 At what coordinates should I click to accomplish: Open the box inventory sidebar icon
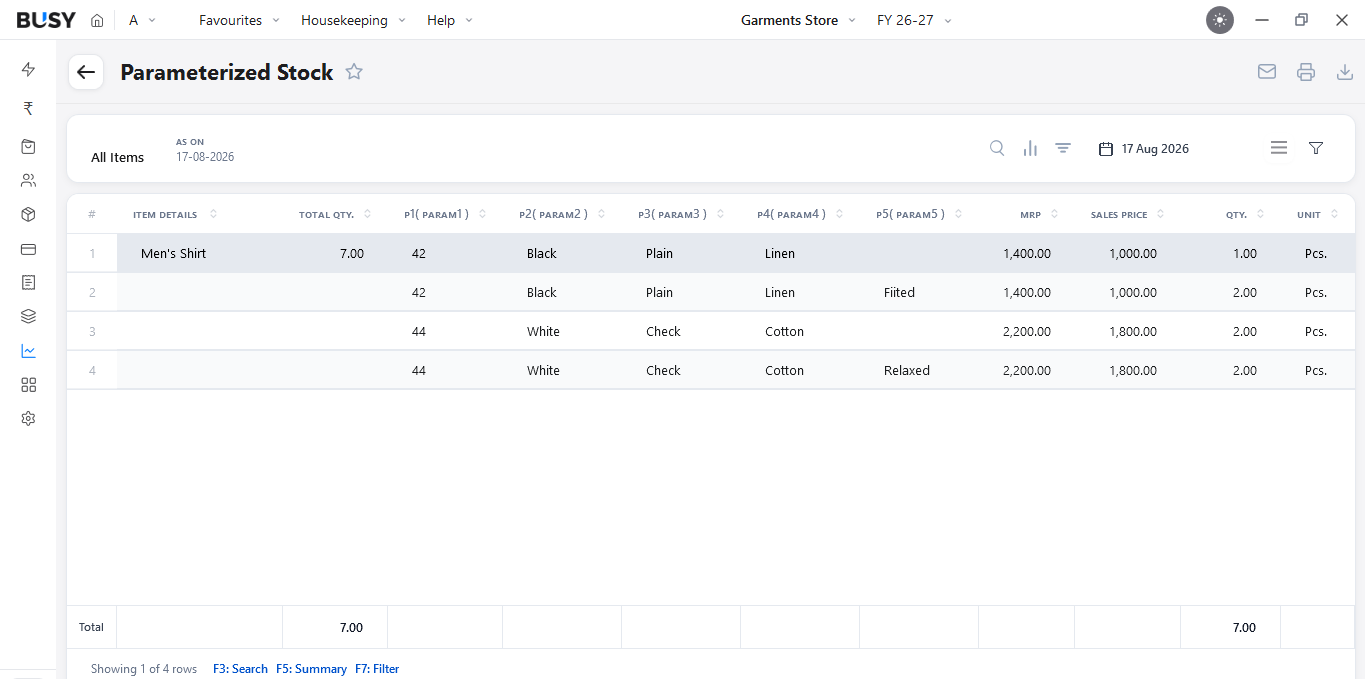tap(28, 214)
